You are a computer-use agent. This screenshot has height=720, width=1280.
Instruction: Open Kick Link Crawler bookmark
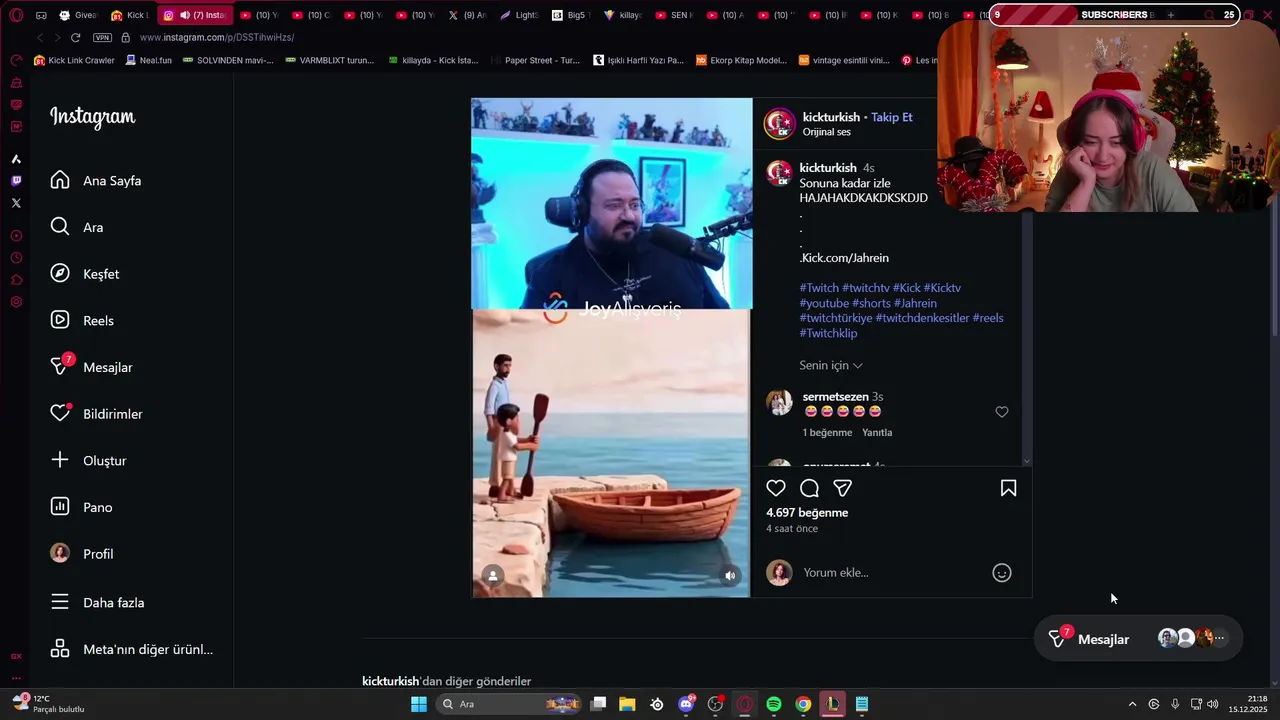(75, 60)
